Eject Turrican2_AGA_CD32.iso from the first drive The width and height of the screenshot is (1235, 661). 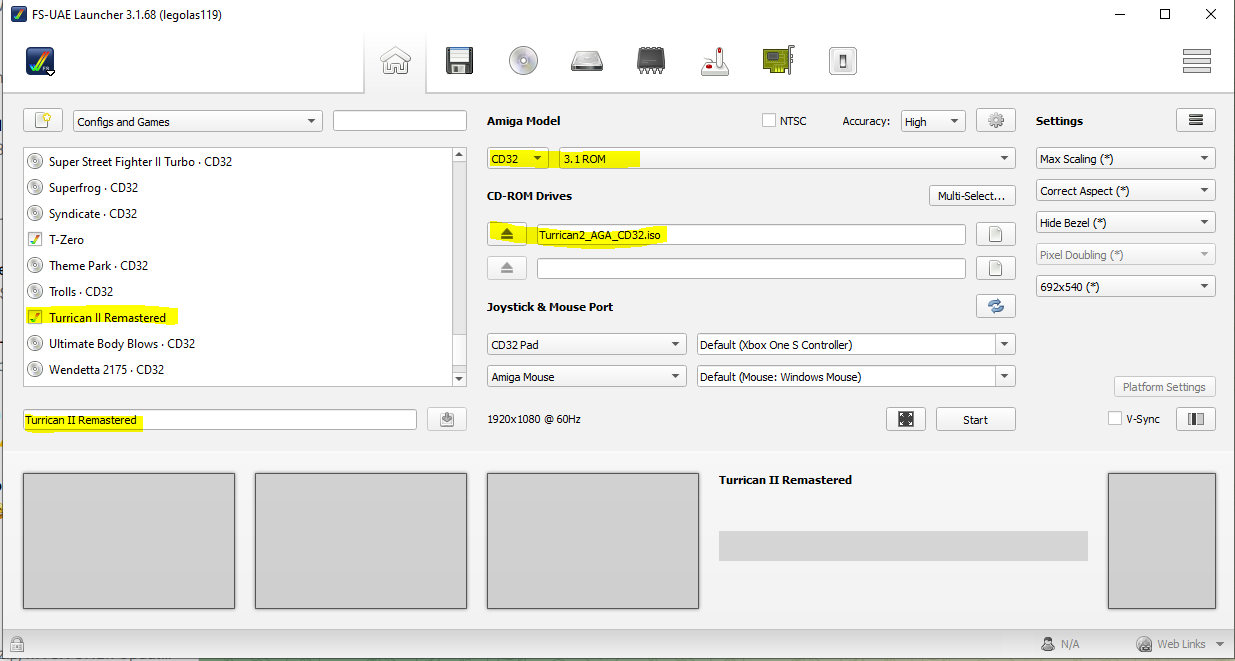coord(507,234)
